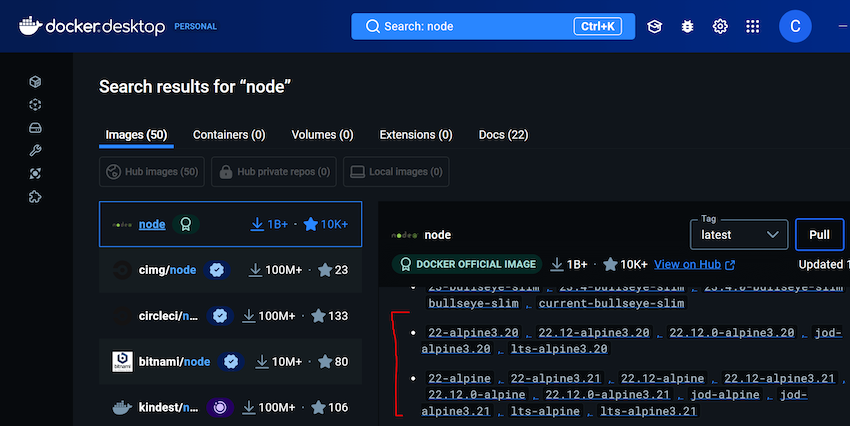850x426 pixels.
Task: Click tag link 22.12-alpine
Action: [x=662, y=378]
